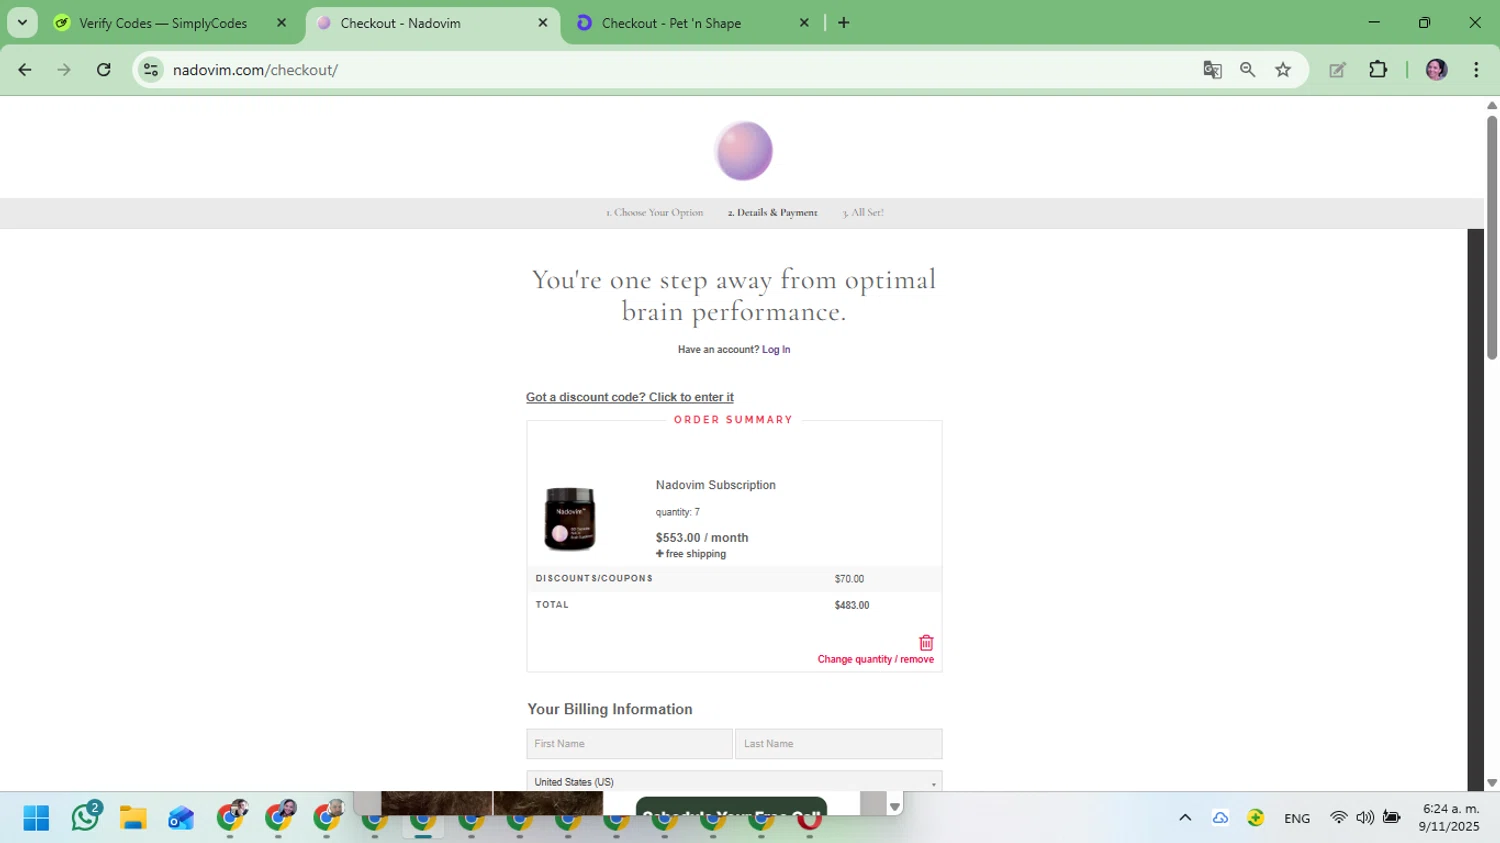Click the scrollbar down arrow

coord(1492,783)
